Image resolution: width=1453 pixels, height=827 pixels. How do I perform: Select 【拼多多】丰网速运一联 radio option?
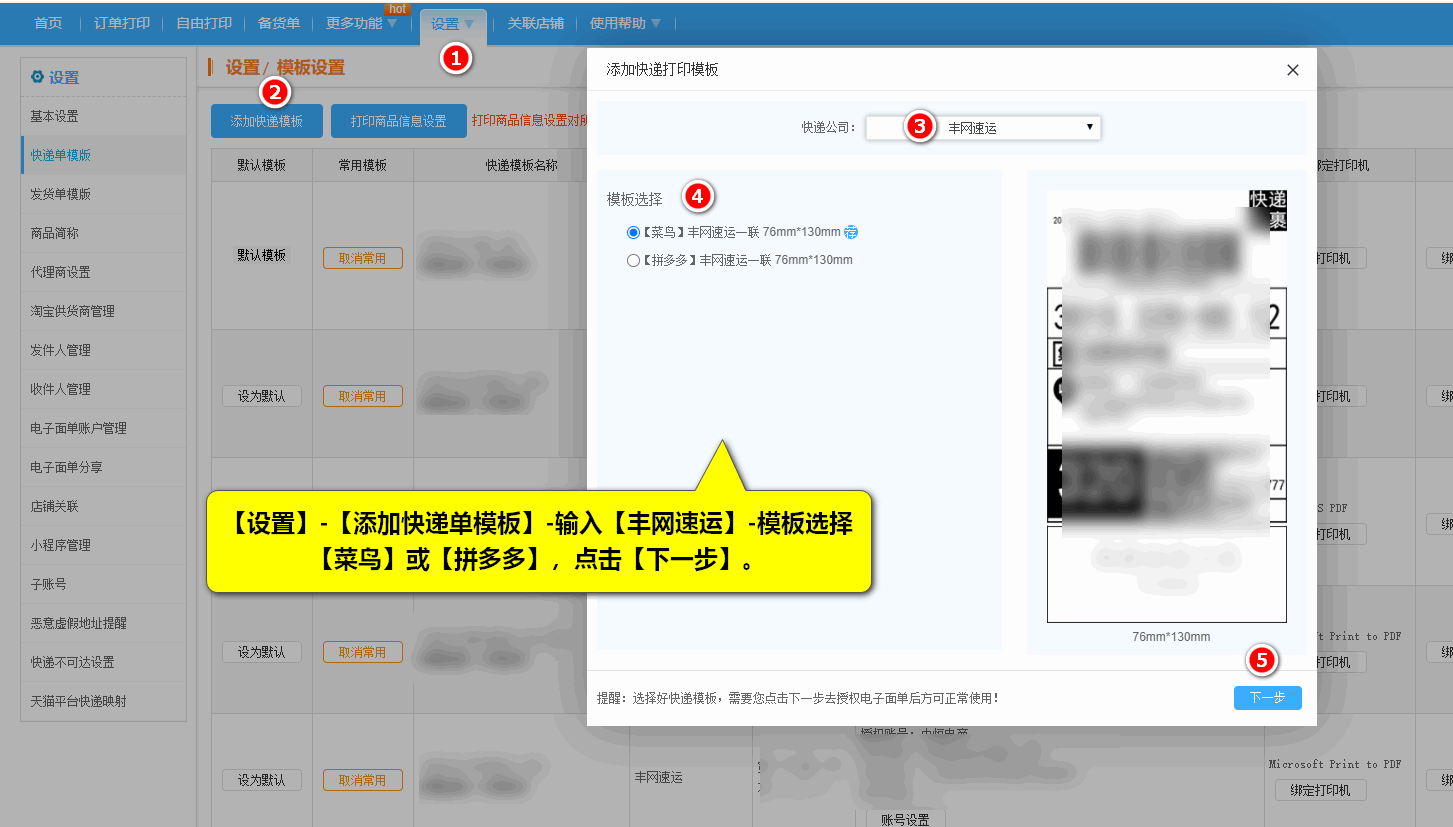pyautogui.click(x=633, y=260)
